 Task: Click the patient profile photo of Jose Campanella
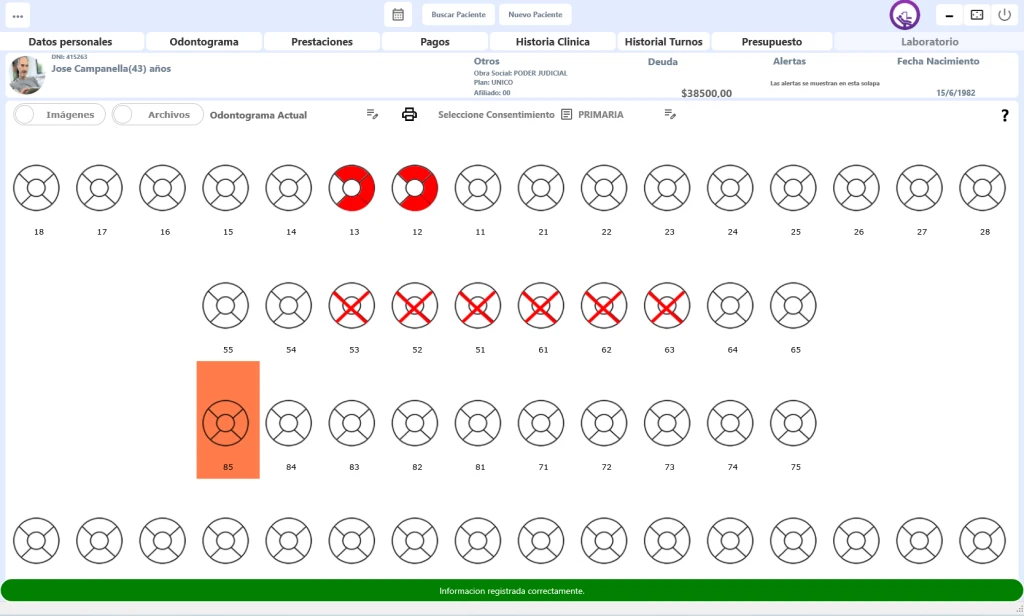[26, 75]
